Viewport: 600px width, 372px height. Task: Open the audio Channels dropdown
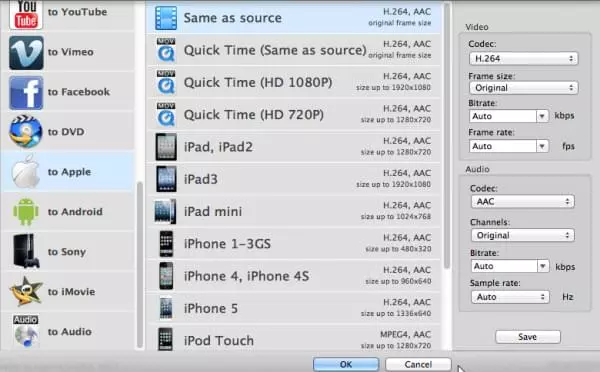pos(522,235)
